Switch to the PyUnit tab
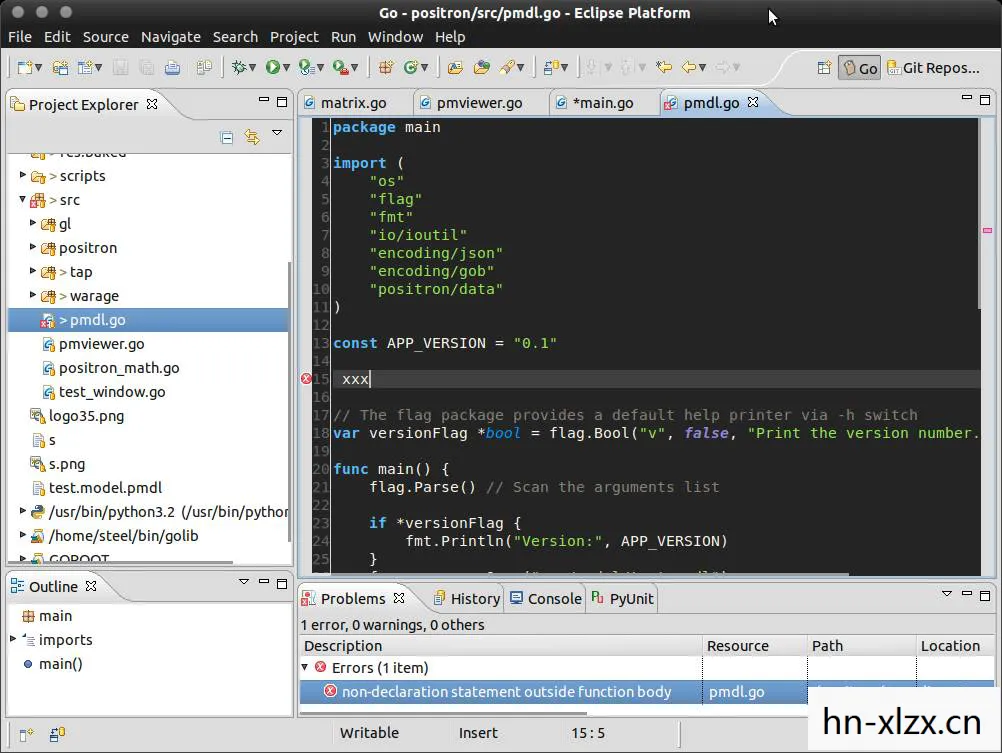This screenshot has height=753, width=1002. tap(622, 599)
